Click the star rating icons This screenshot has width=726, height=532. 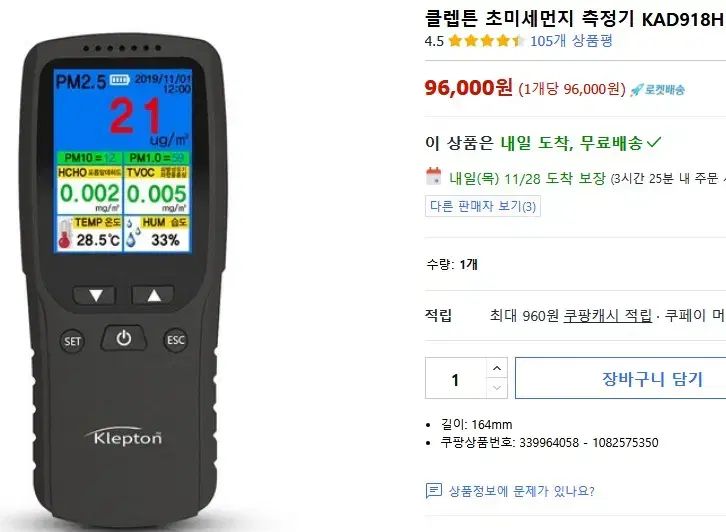(x=487, y=41)
